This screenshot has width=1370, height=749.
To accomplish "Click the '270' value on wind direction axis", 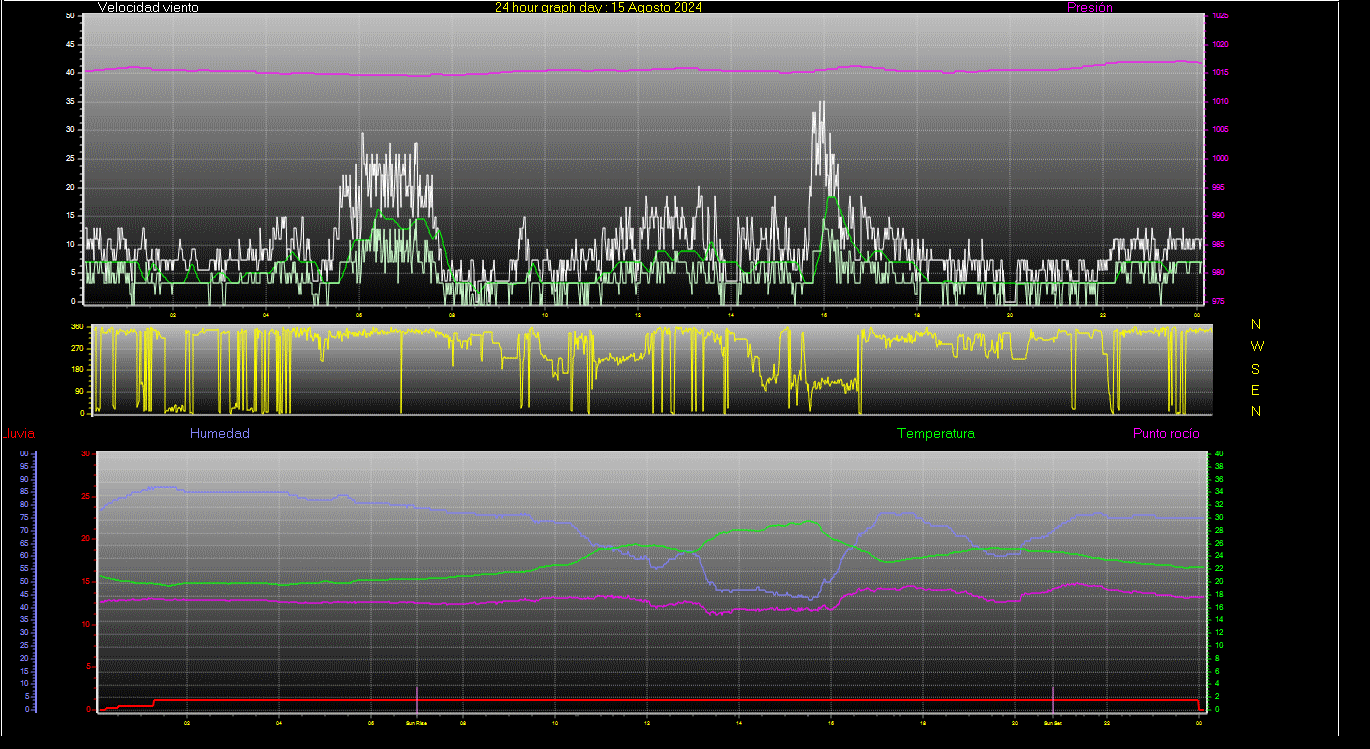I will tap(76, 348).
